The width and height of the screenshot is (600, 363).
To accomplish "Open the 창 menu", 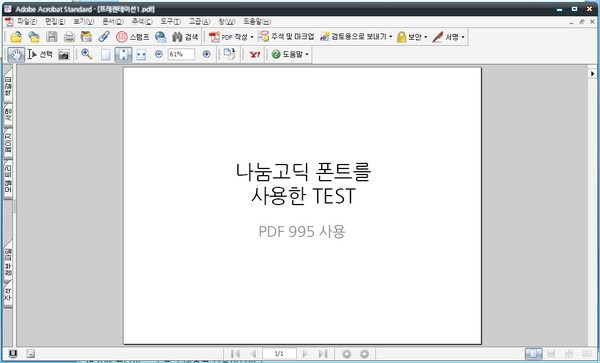I will pos(227,21).
